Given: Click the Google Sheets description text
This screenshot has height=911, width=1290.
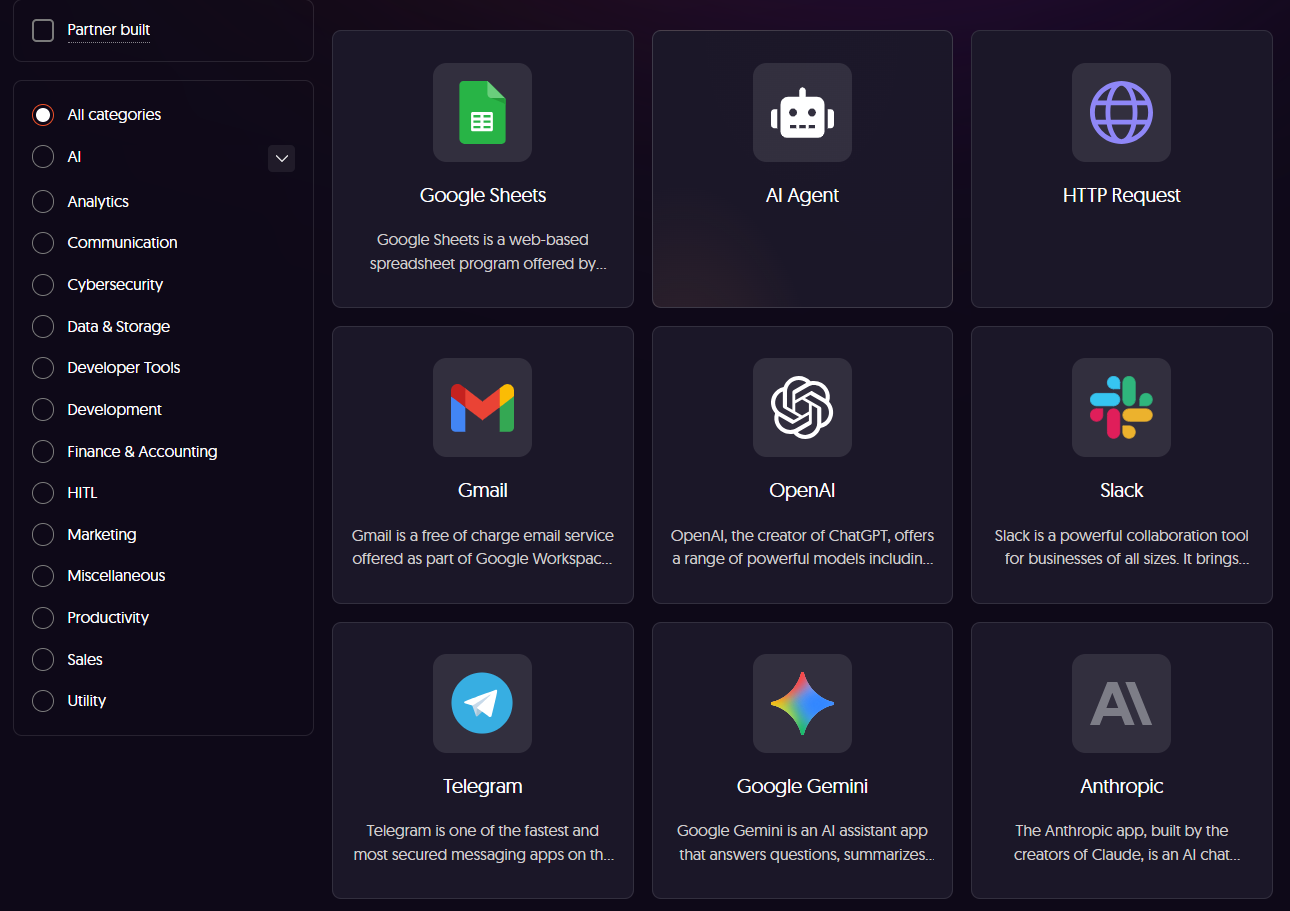Looking at the screenshot, I should pos(488,252).
